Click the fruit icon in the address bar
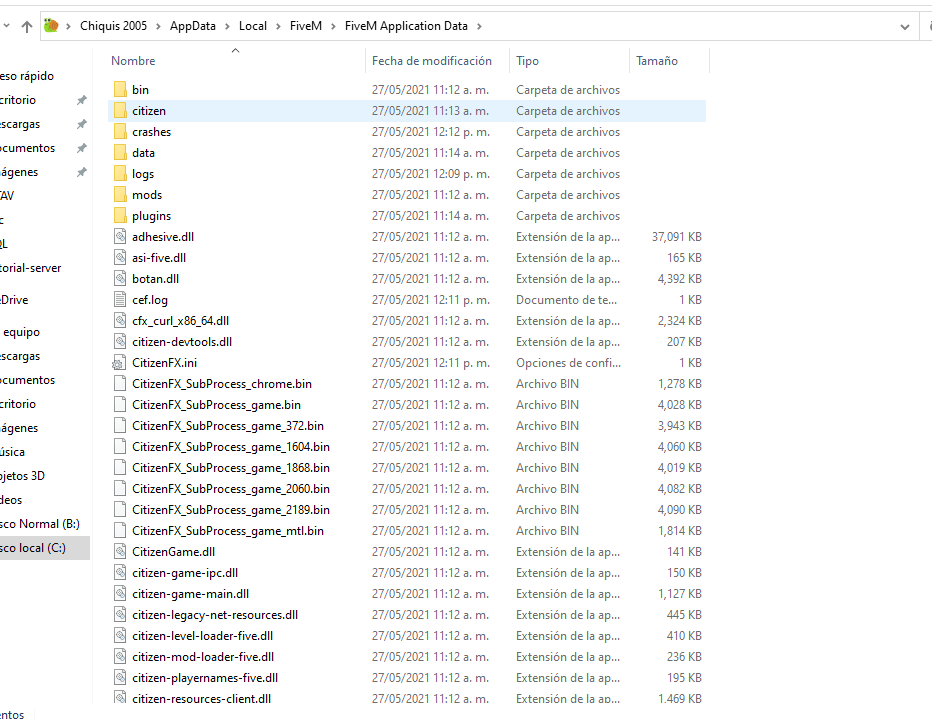The width and height of the screenshot is (932, 725). [51, 26]
